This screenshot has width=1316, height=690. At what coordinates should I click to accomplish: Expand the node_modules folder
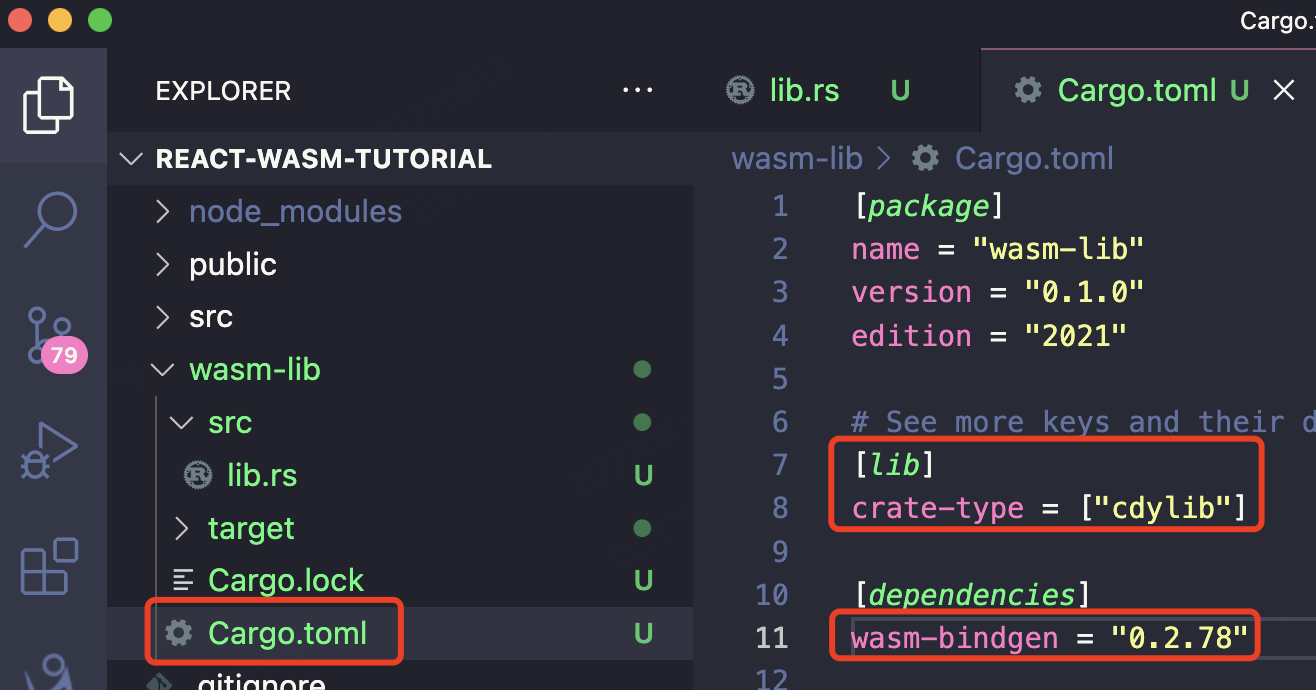pos(295,212)
